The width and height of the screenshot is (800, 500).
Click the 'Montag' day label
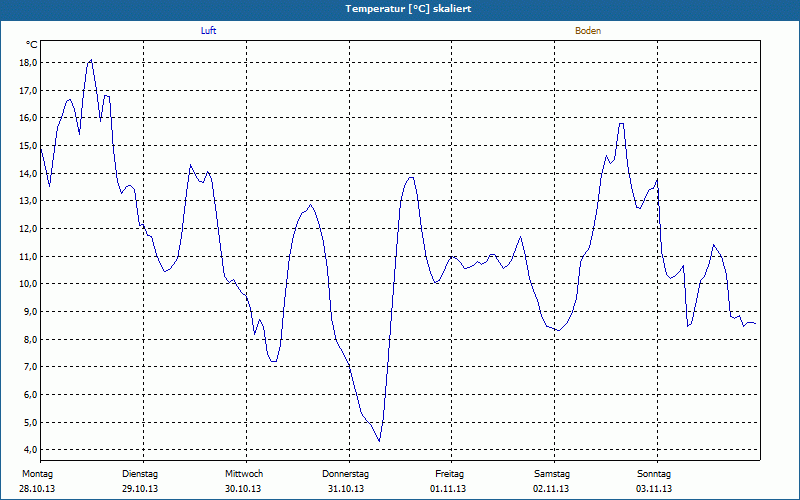click(x=37, y=474)
